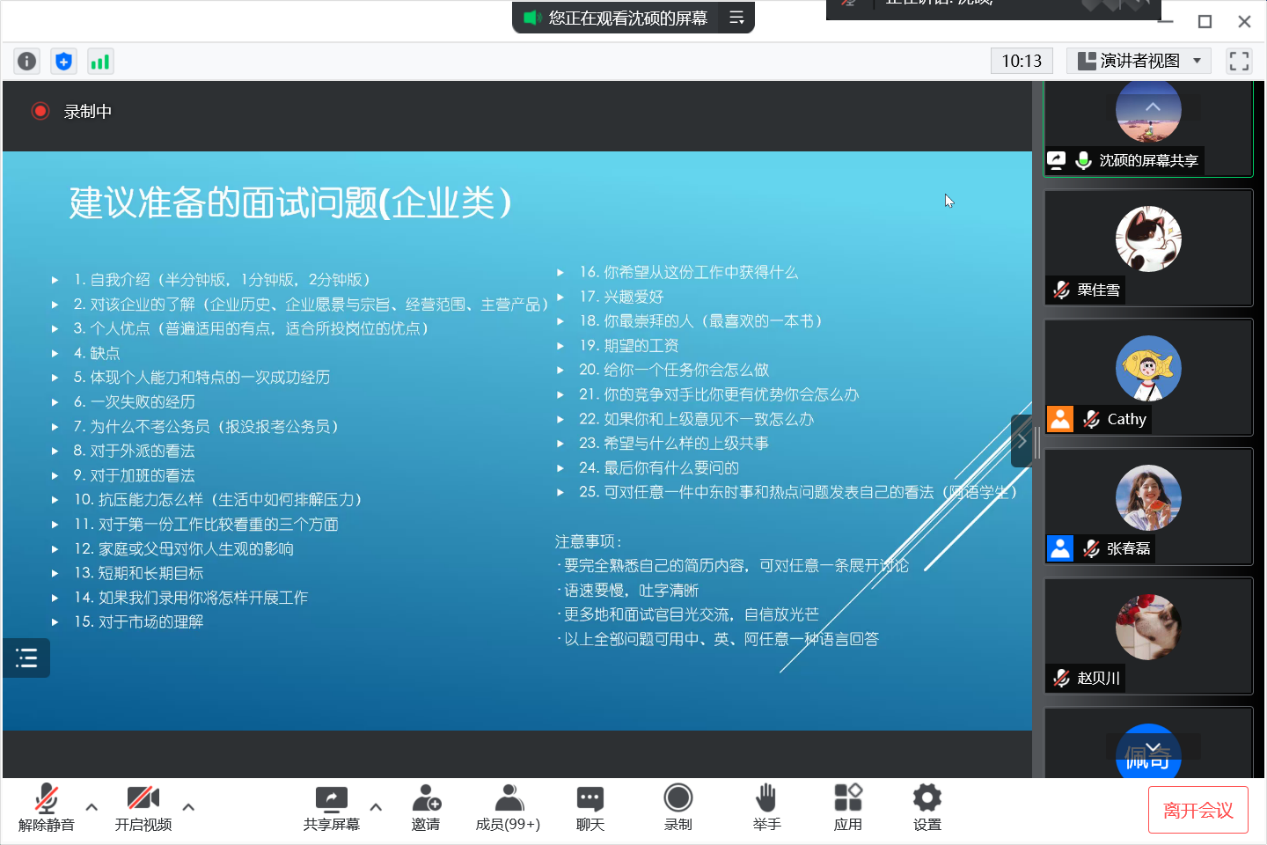Viewport: 1267px width, 845px height.
Task: Turn on video (开启视频)
Action: [143, 807]
